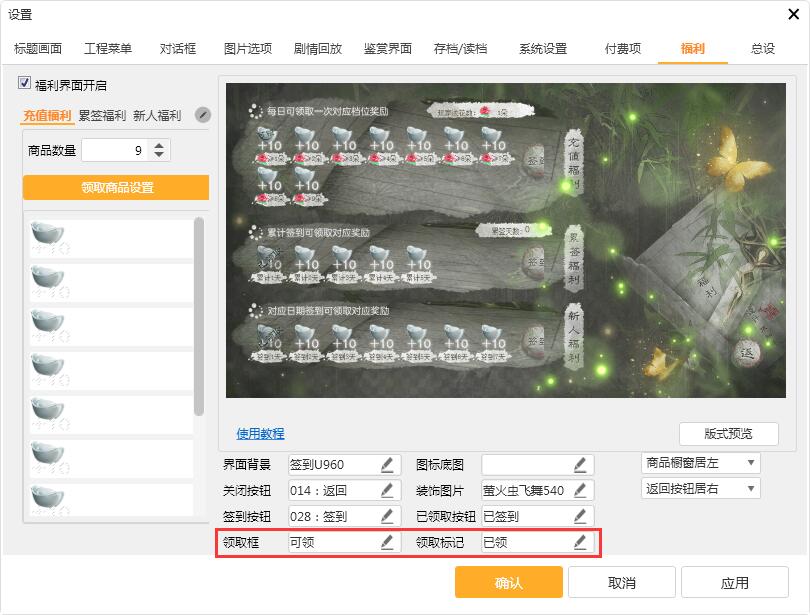Screen dimensions: 810x615
Task: Click the pencil icon for 界面背景
Action: (387, 465)
